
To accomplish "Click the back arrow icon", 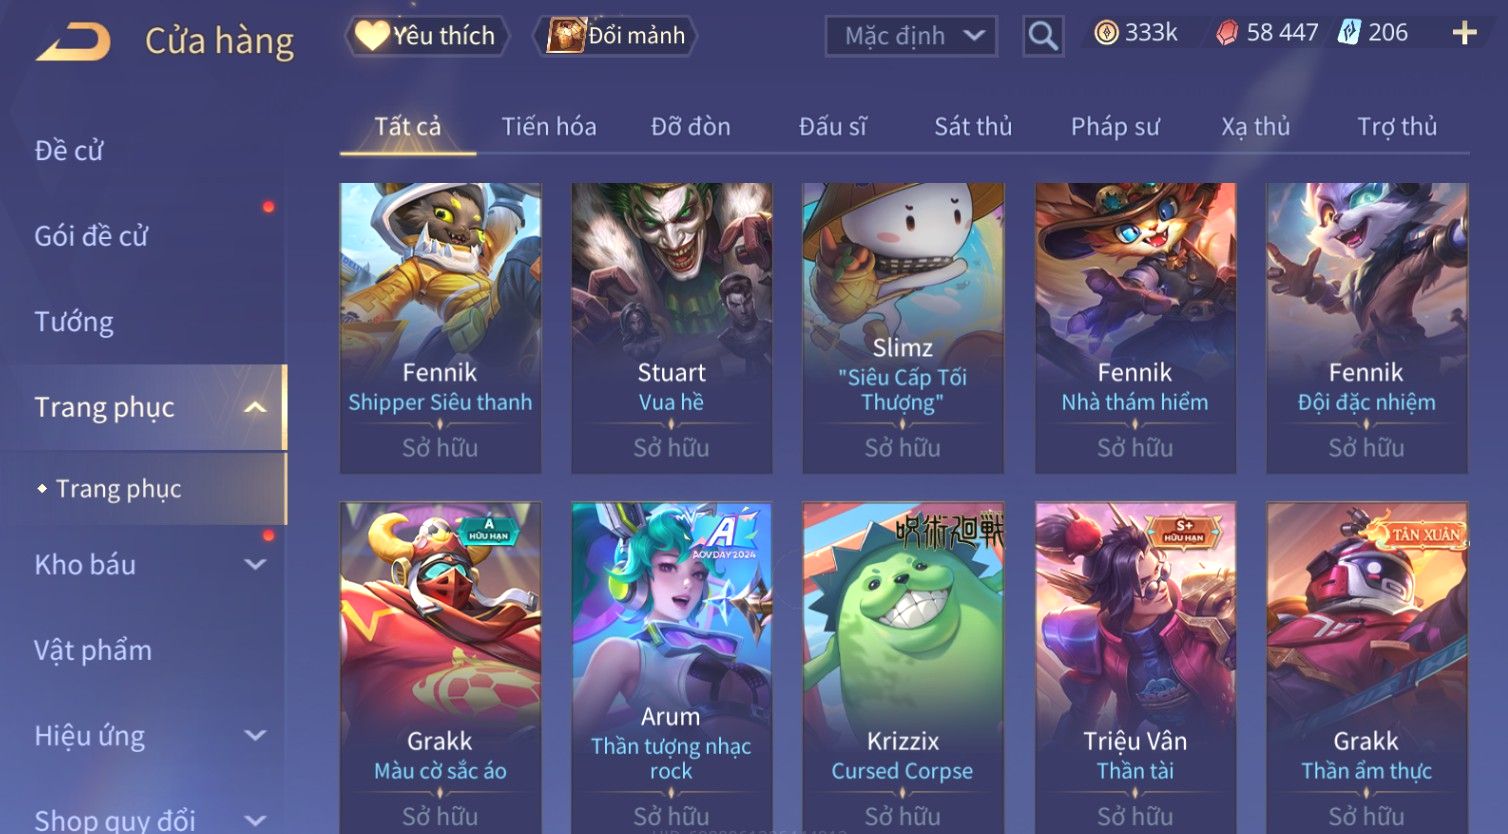I will click(x=73, y=42).
